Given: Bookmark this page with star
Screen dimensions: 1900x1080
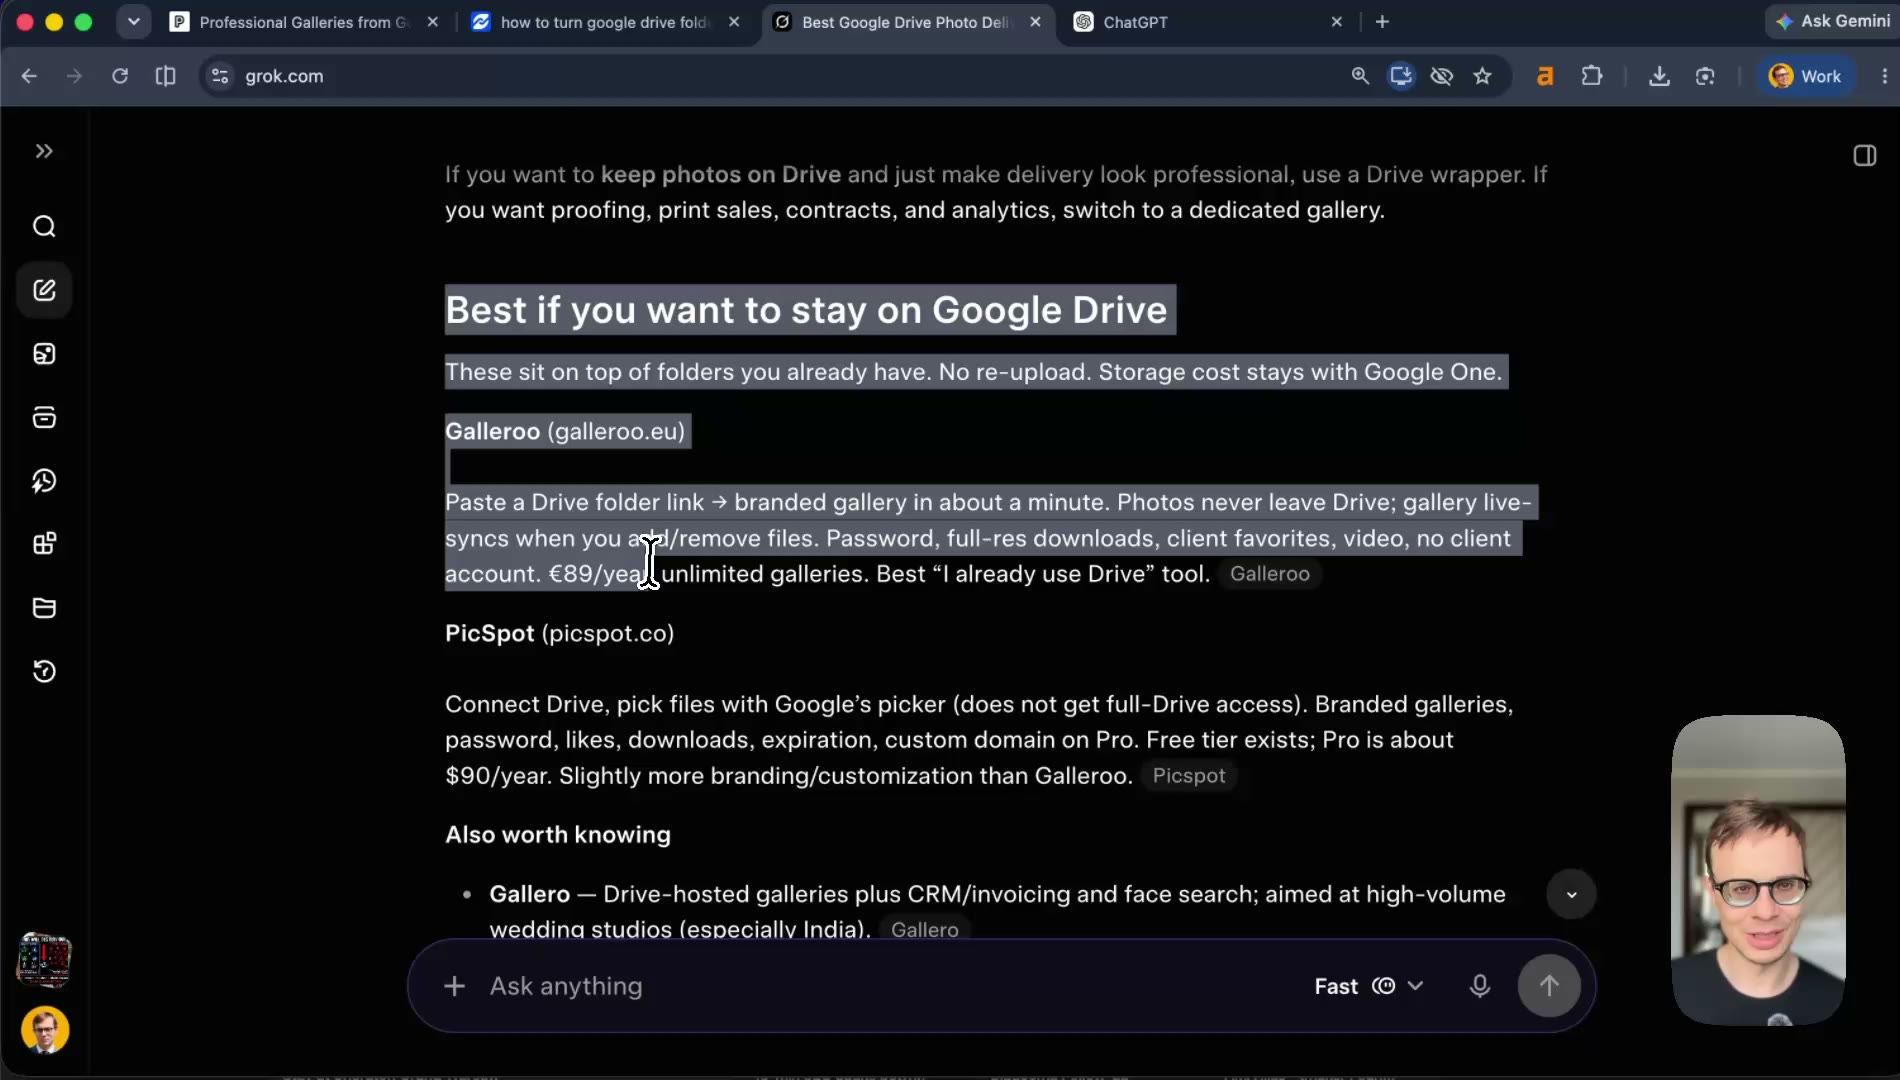Looking at the screenshot, I should tap(1482, 76).
